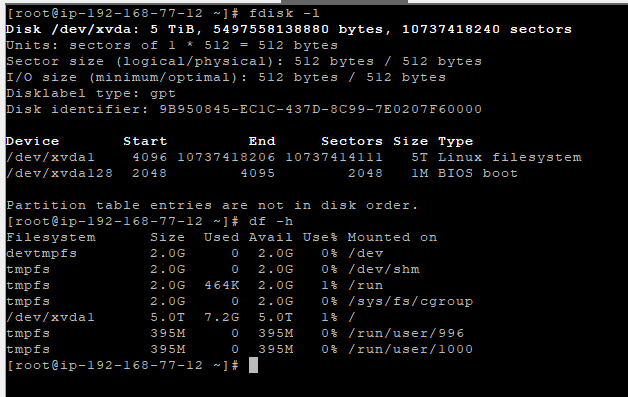Click '/dev/xvda1' in the df output
Screen dimensions: 628x397
pos(50,318)
